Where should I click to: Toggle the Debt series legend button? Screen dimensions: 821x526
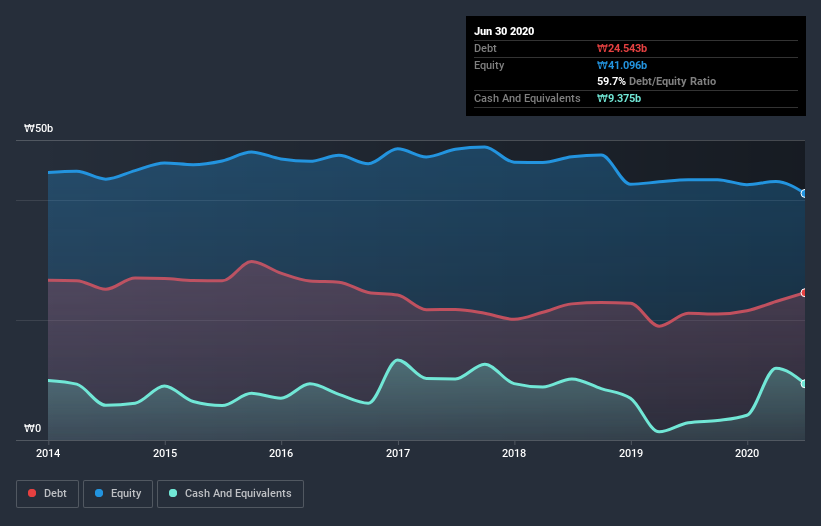click(x=48, y=494)
